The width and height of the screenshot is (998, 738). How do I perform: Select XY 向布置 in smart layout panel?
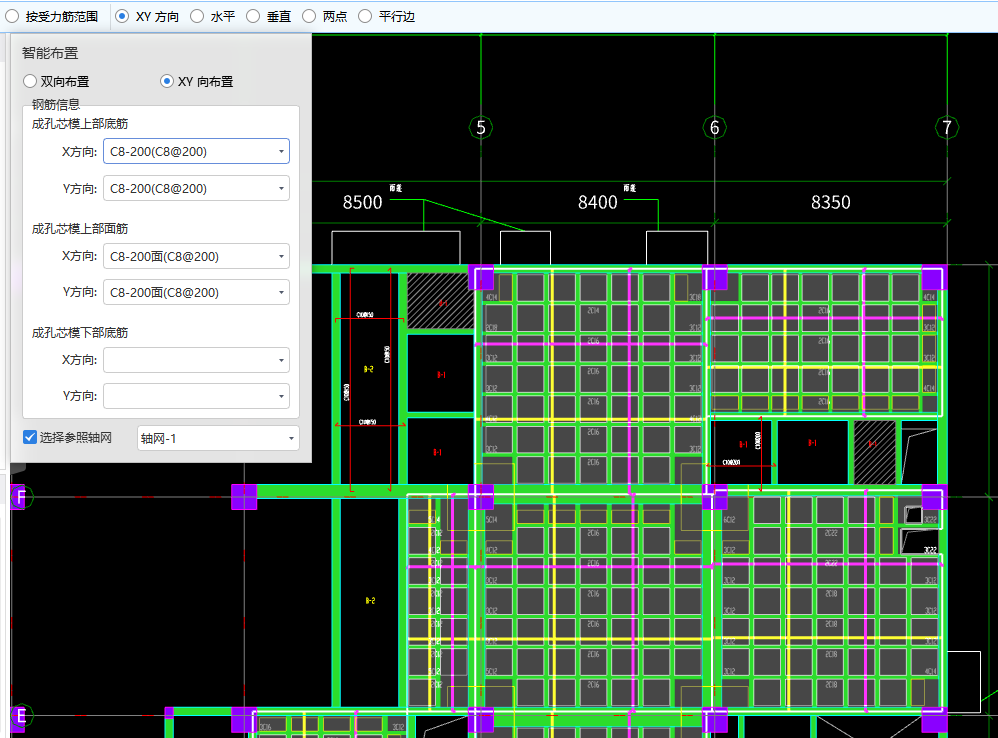click(x=167, y=82)
